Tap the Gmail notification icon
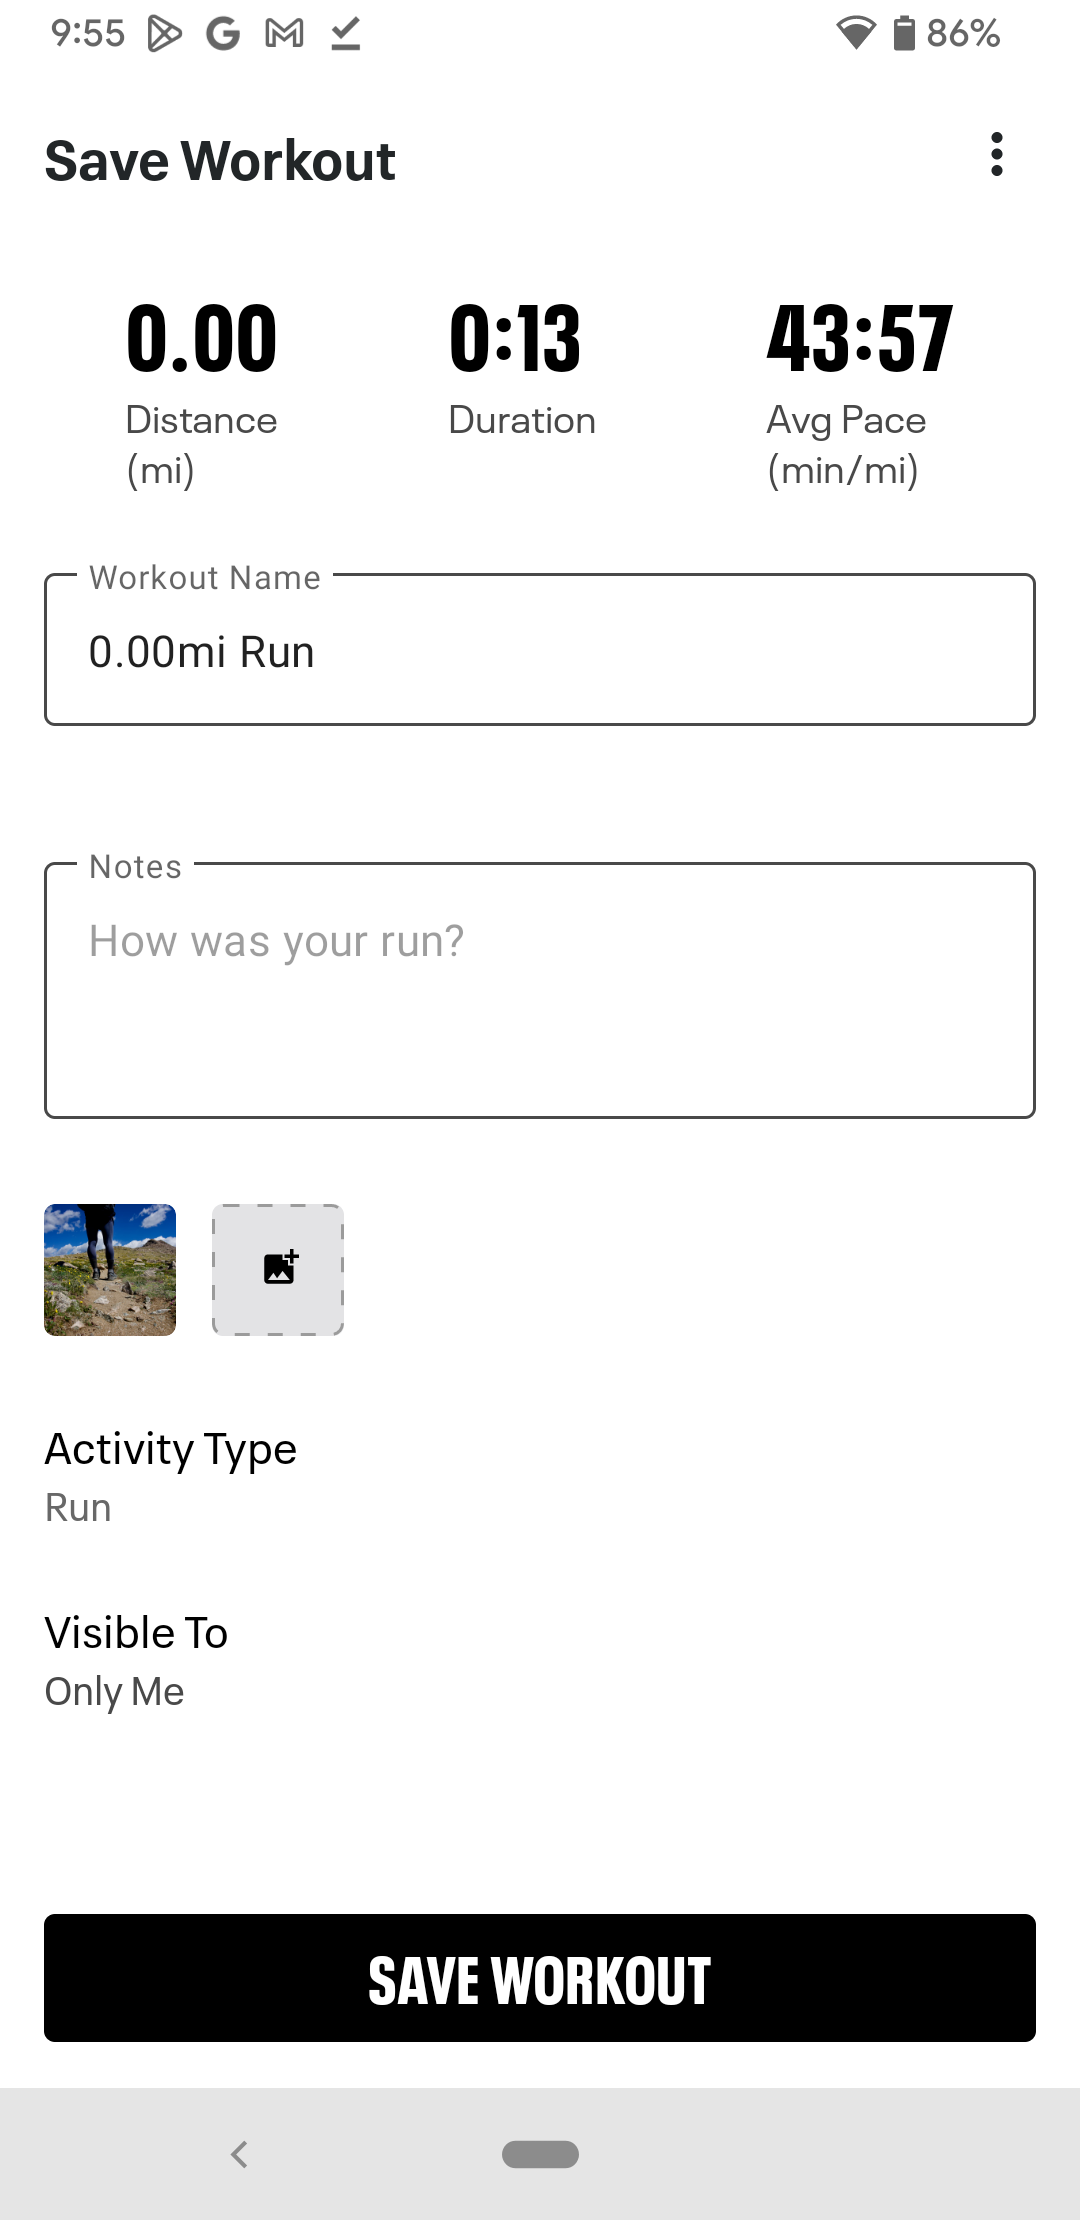Image resolution: width=1080 pixels, height=2220 pixels. click(x=284, y=34)
